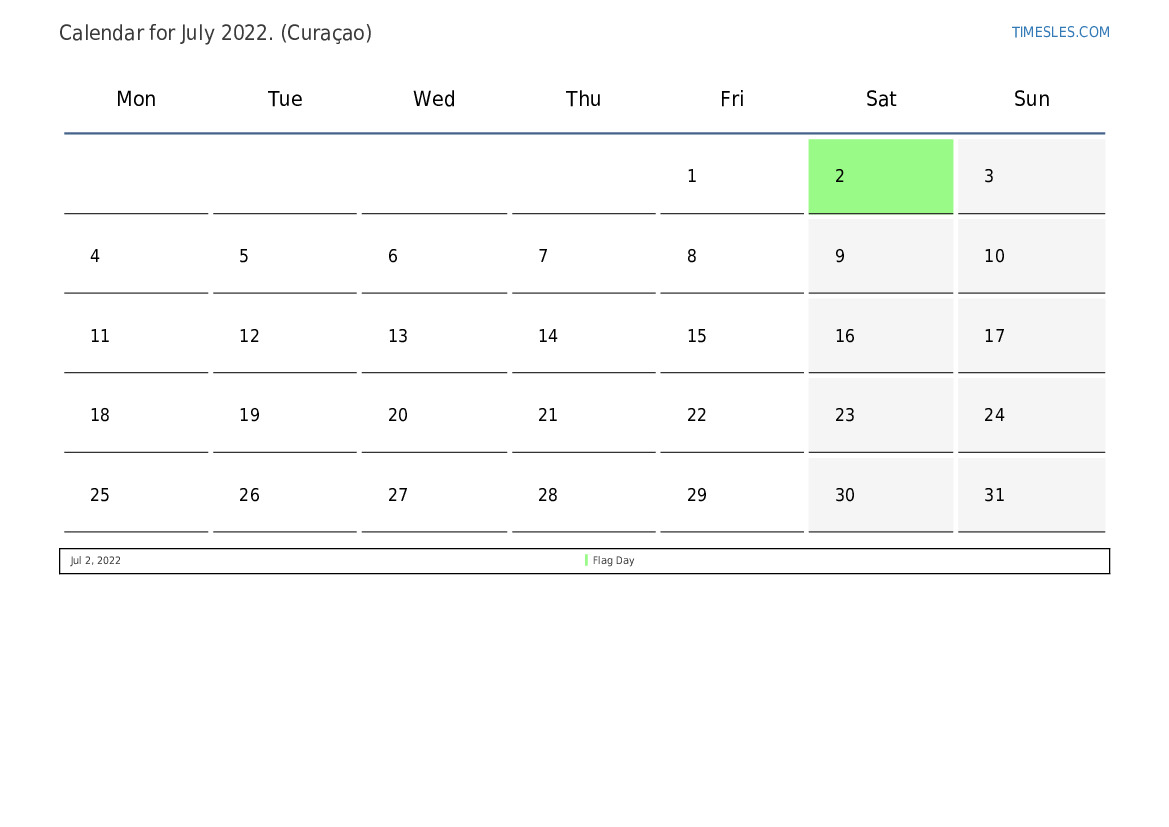Screen dimensions: 1169x827
Task: Click the green Flag Day legend marker
Action: (x=586, y=560)
